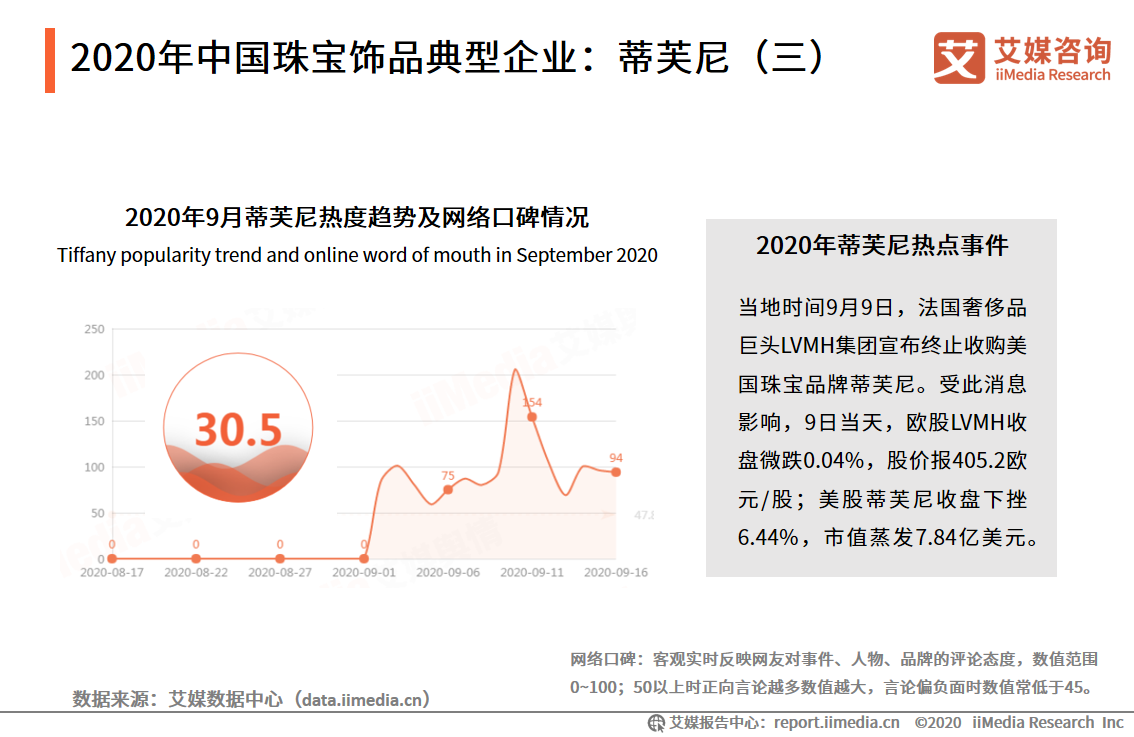Screen dimensions: 1134x737
Task: Click the globe icon beside report.iimedia.cn
Action: coord(656,723)
